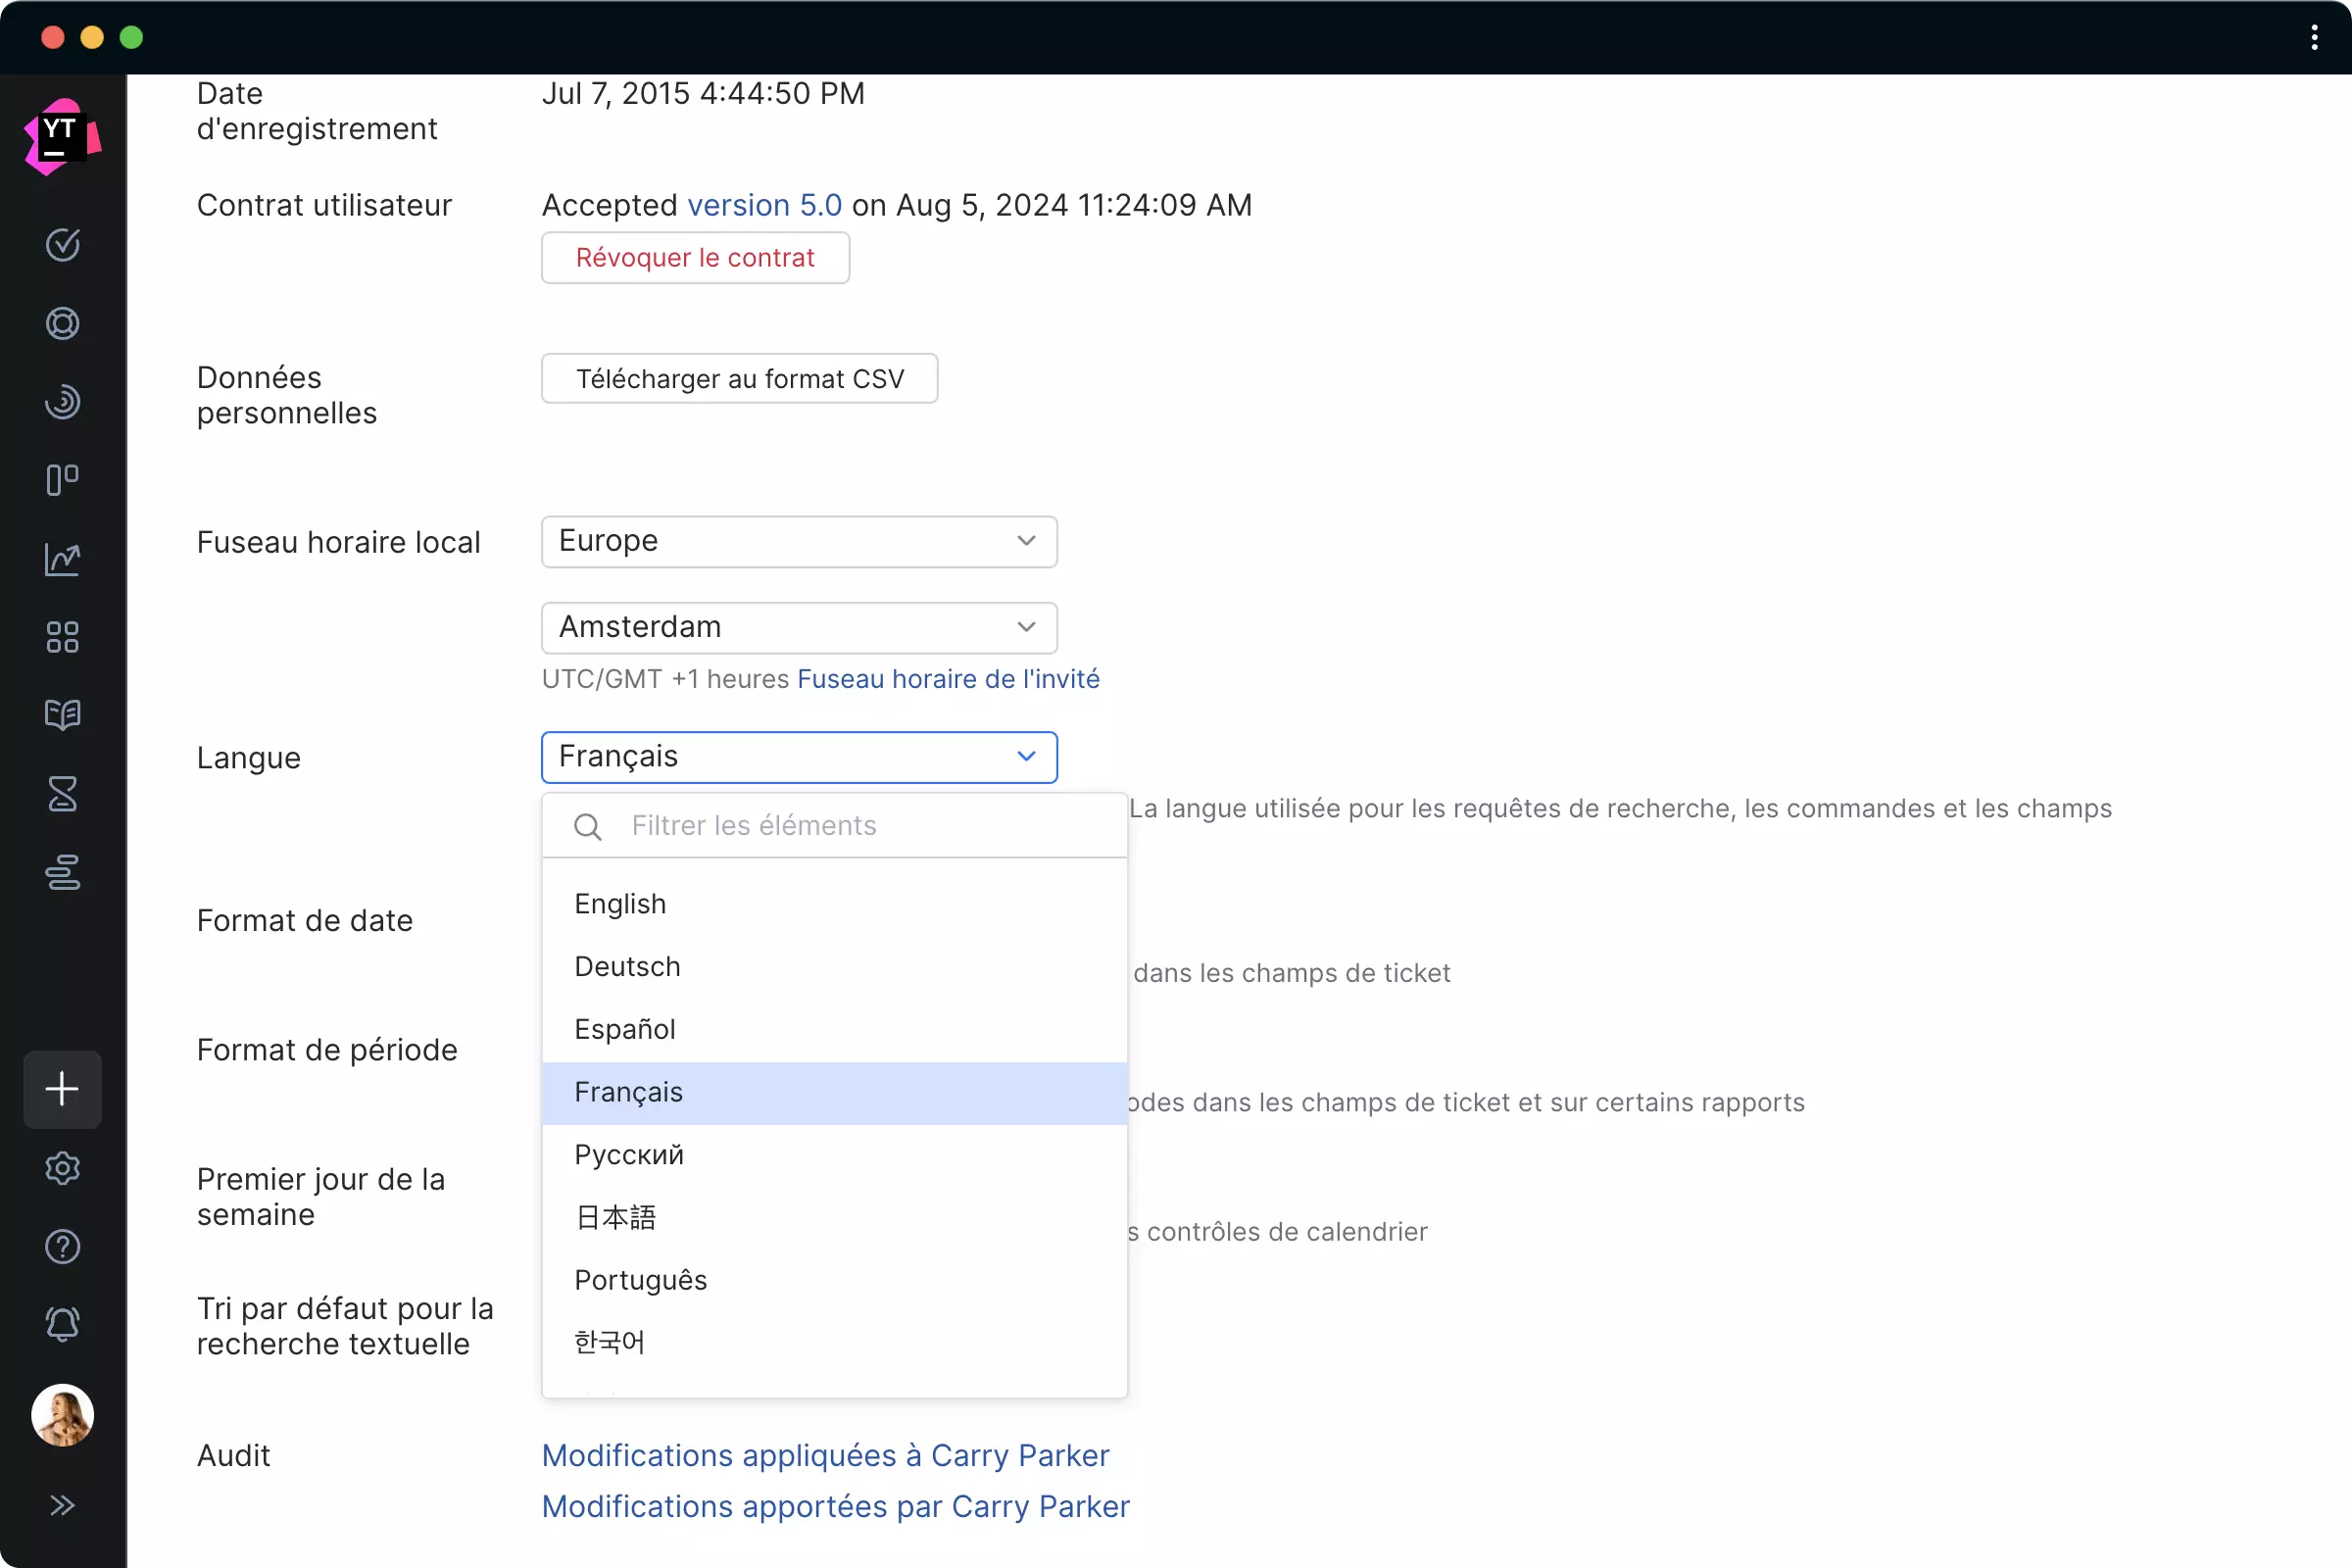Open the Amsterdam city dropdown
Viewport: 2352px width, 1568px height.
click(798, 627)
